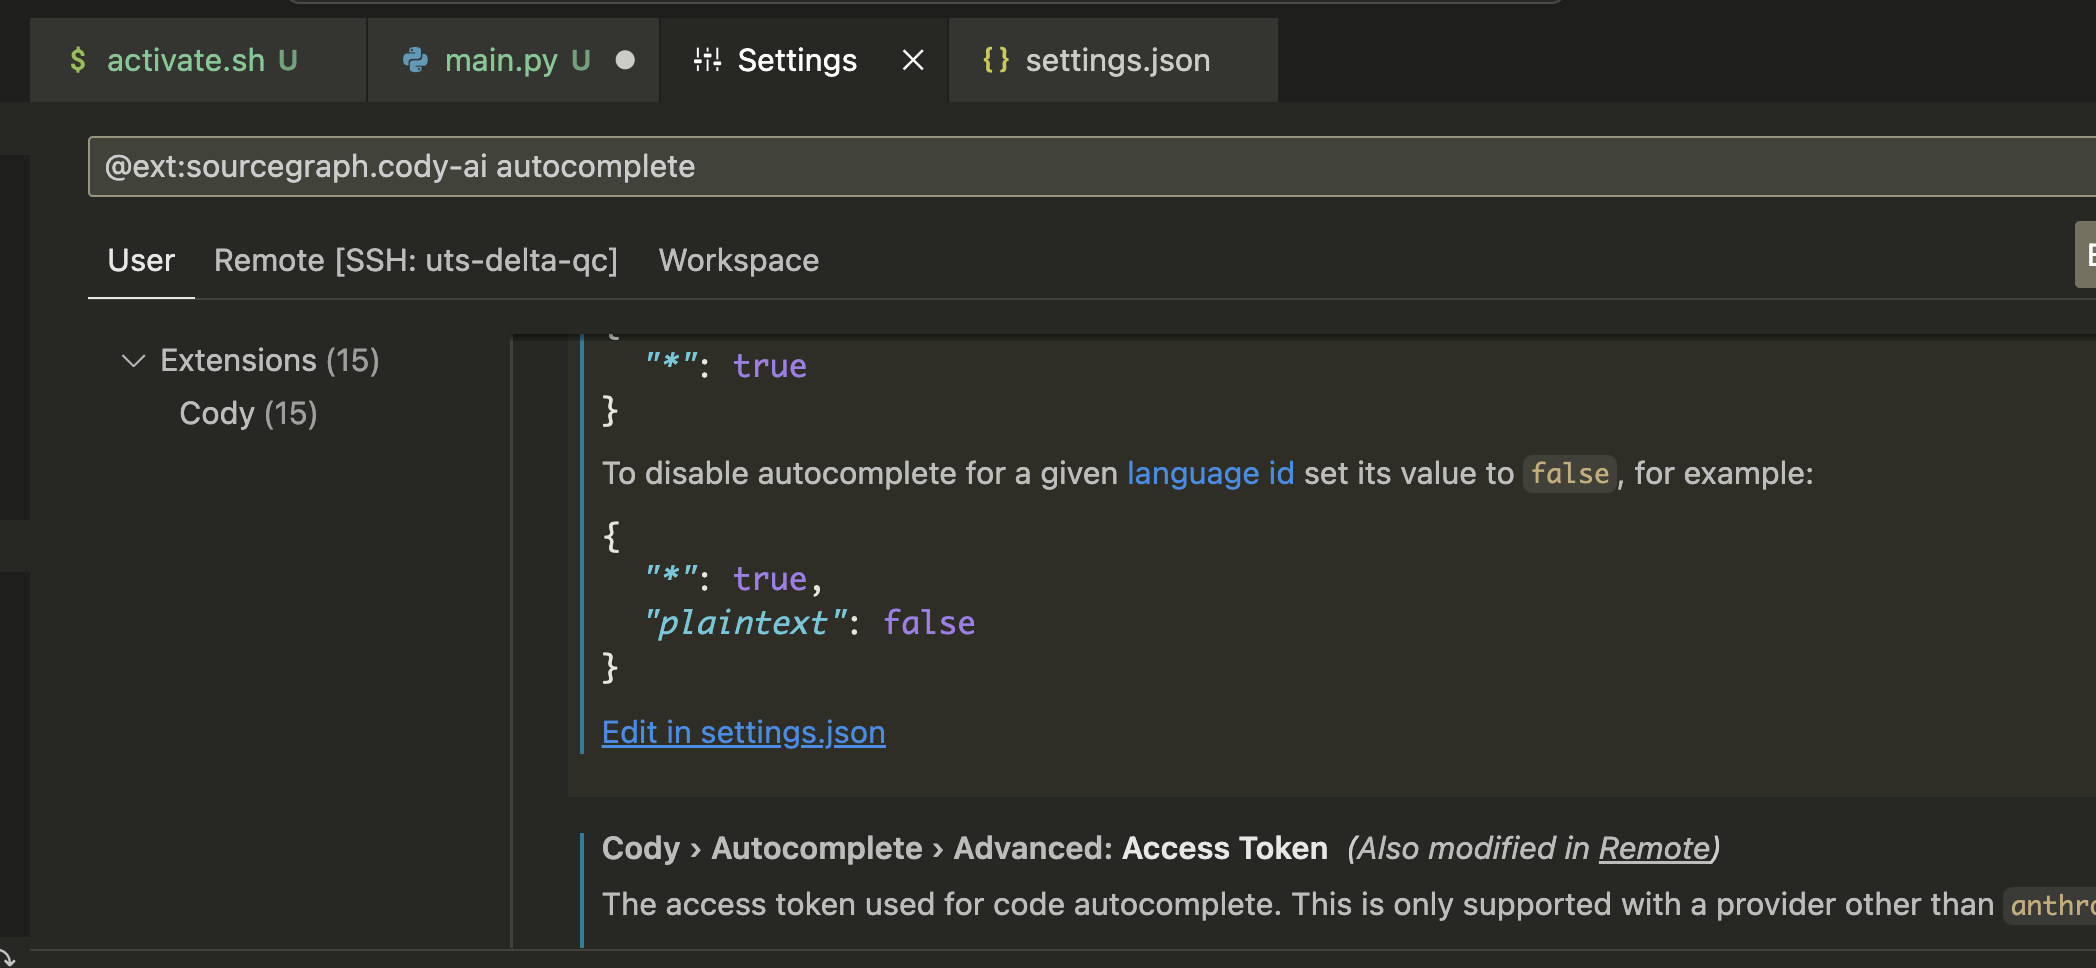Click the shell script icon on activate.sh tab
Image resolution: width=2096 pixels, height=968 pixels.
tap(78, 61)
